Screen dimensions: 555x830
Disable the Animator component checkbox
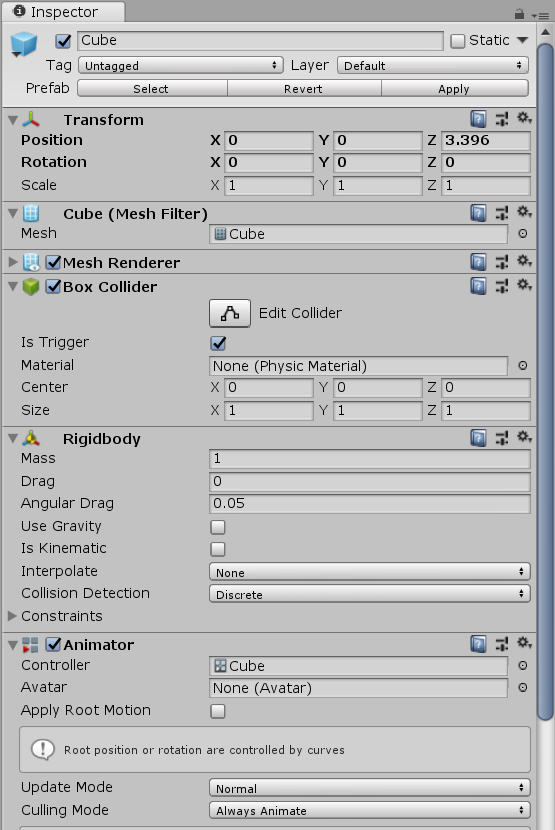pyautogui.click(x=53, y=644)
